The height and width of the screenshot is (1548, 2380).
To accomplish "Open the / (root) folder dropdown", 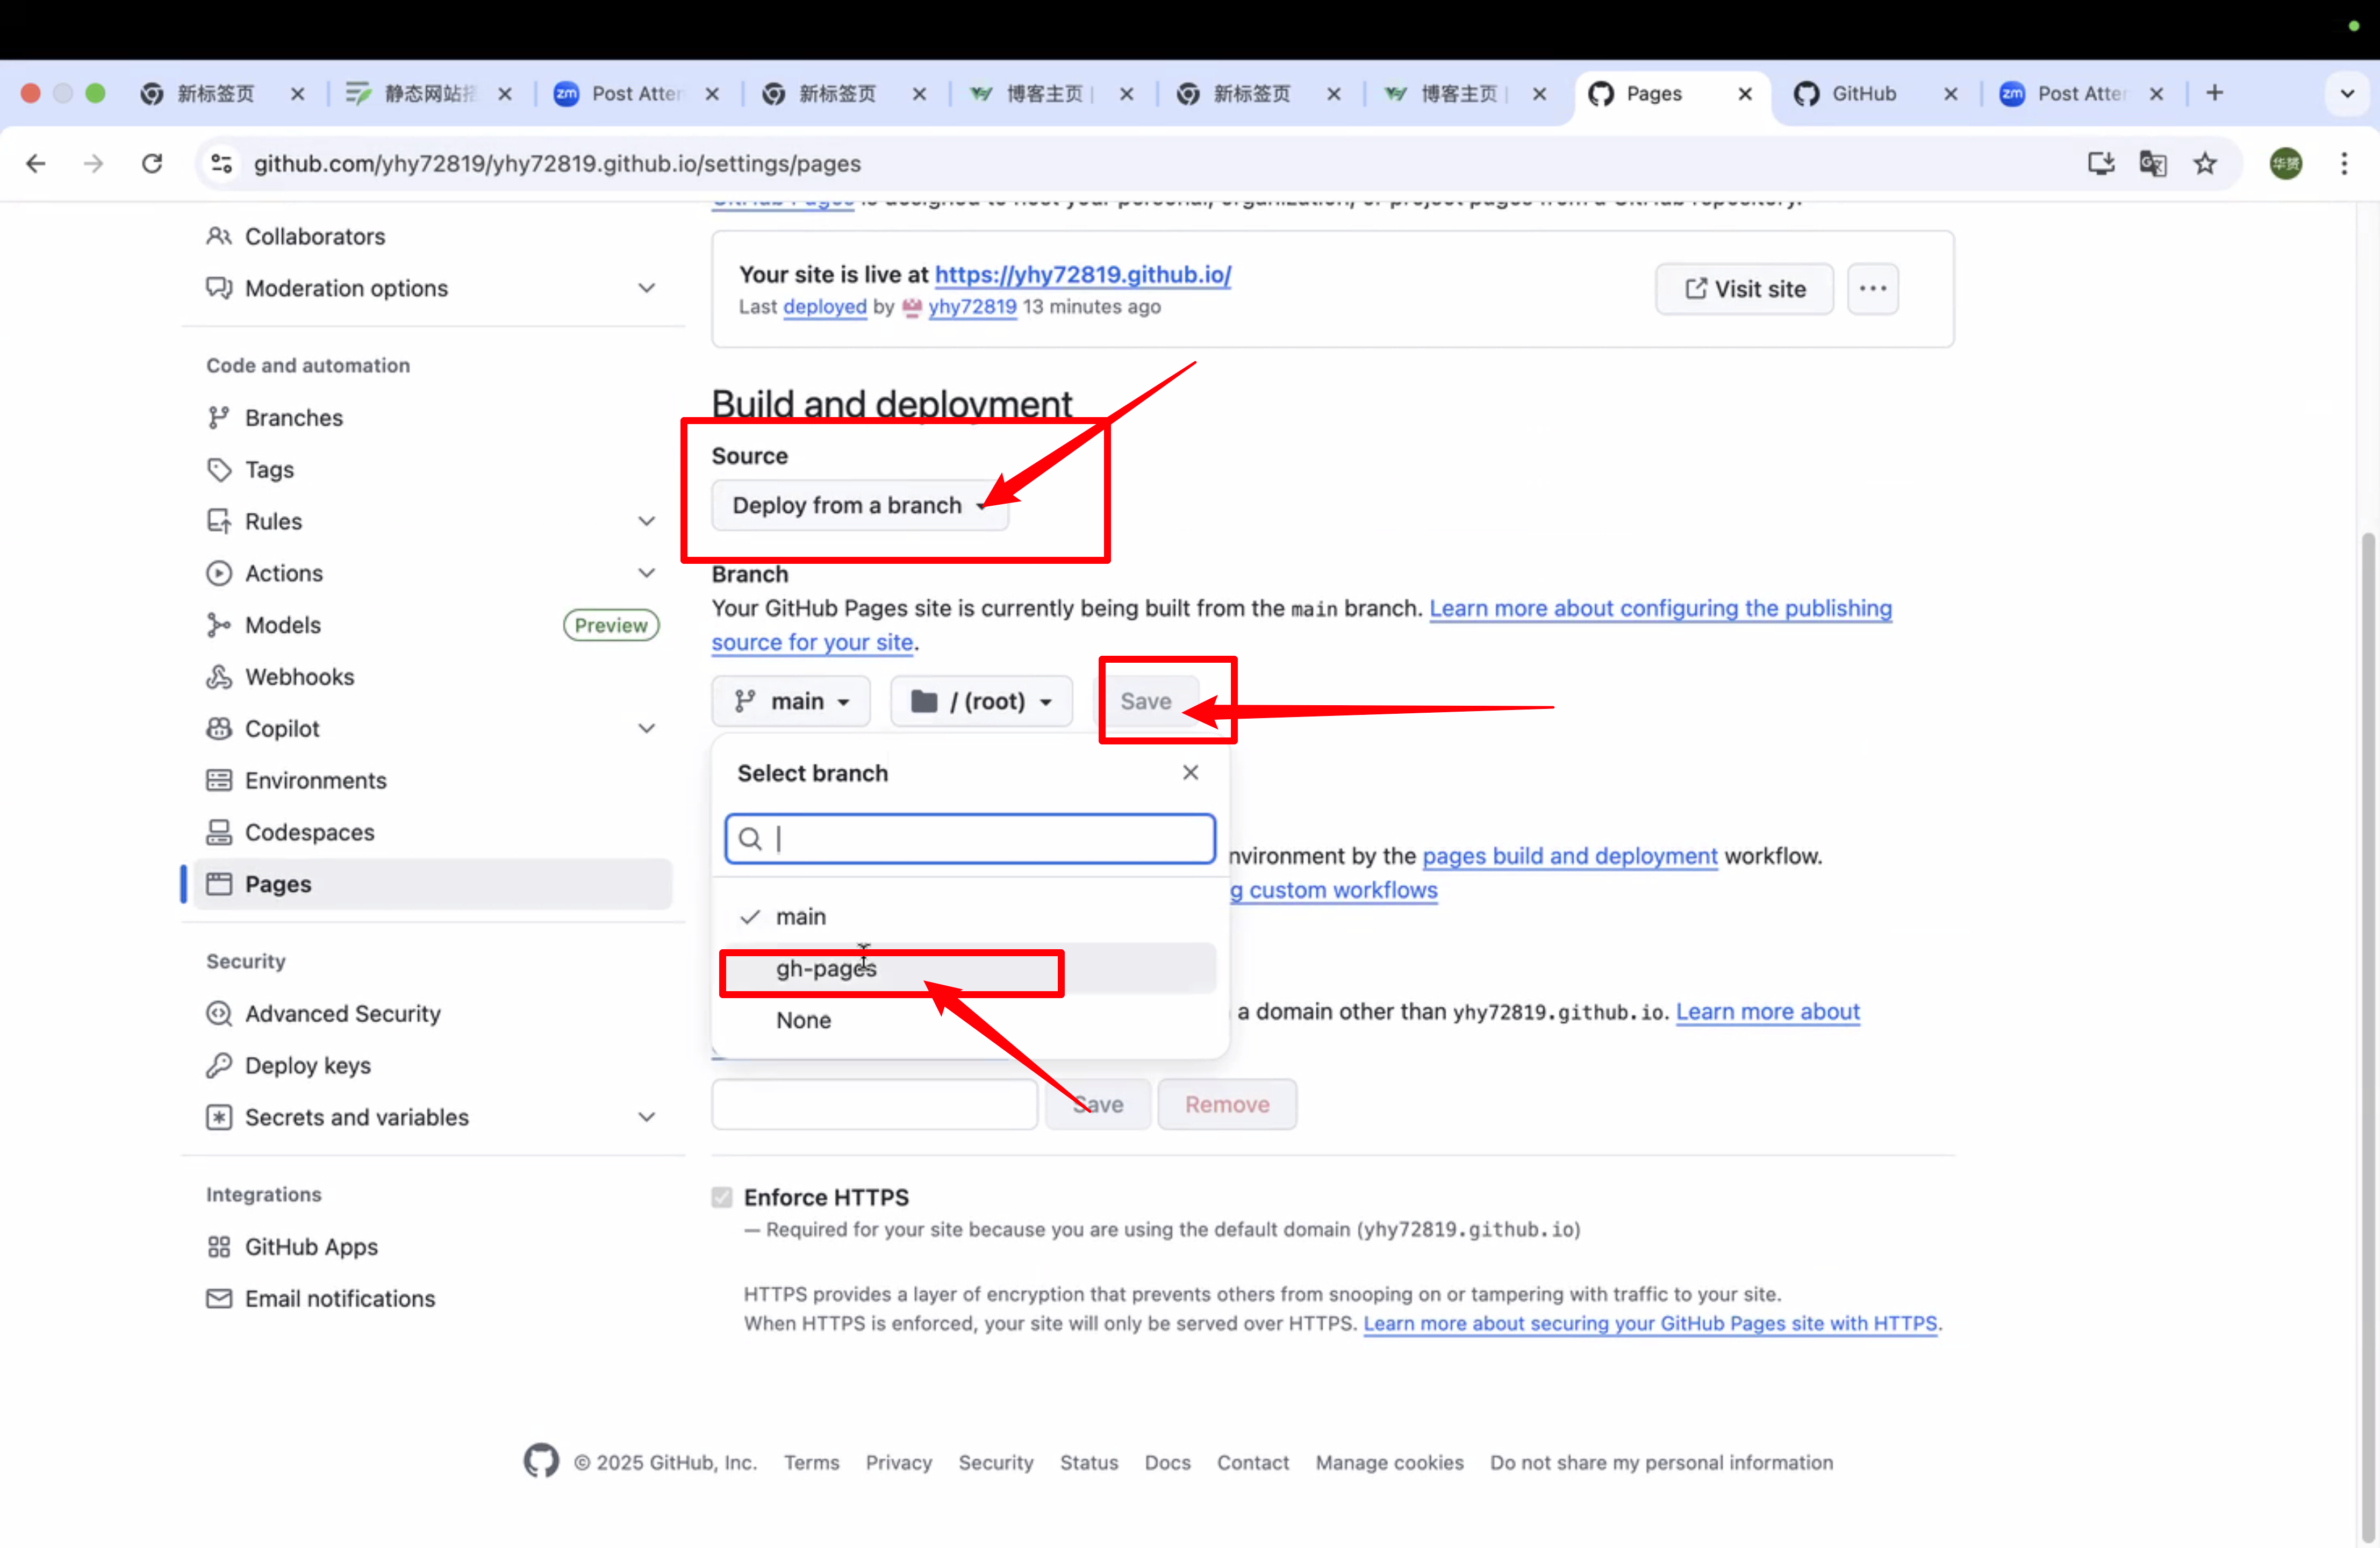I will 981,701.
